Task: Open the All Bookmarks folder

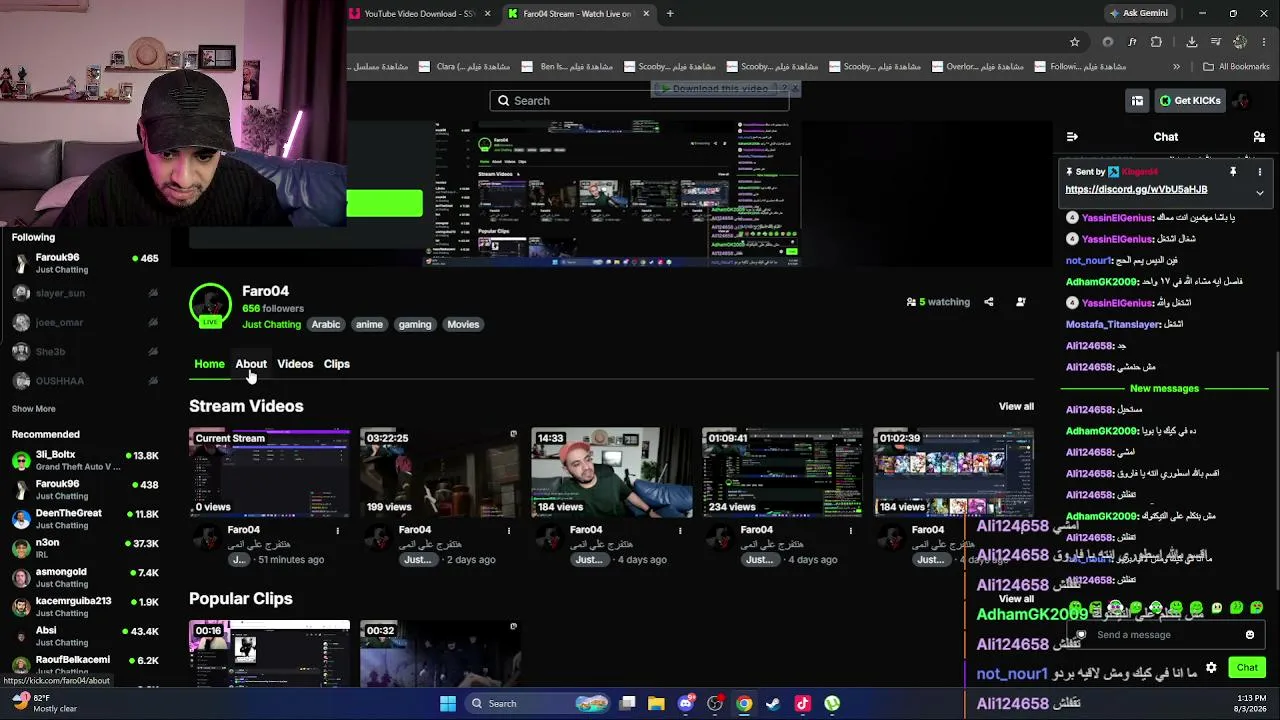Action: 1236,67
